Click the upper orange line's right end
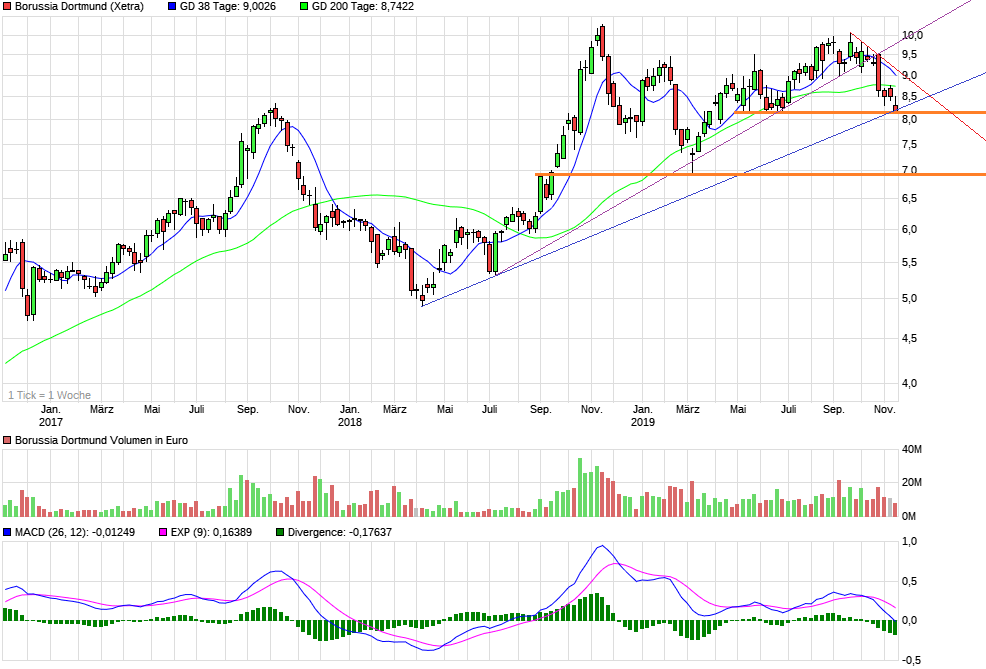The image size is (986, 669). pyautogui.click(x=983, y=113)
